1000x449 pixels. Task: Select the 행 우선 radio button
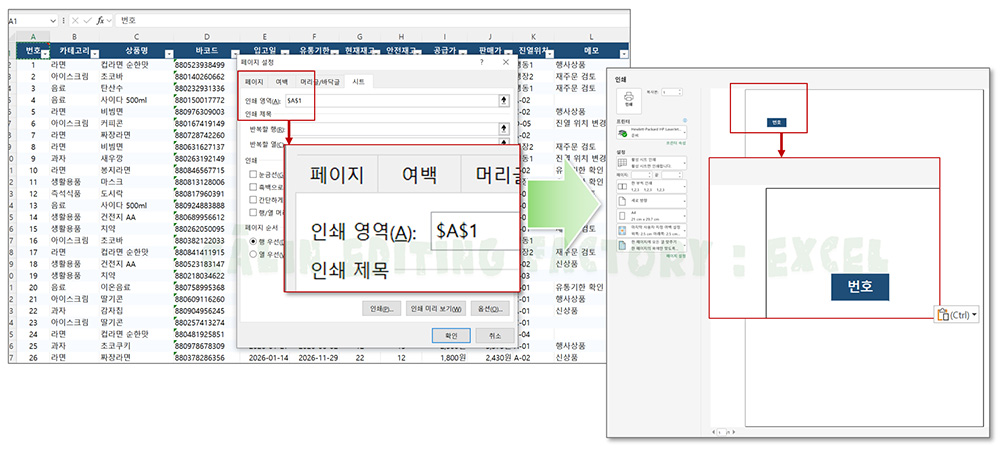point(253,242)
